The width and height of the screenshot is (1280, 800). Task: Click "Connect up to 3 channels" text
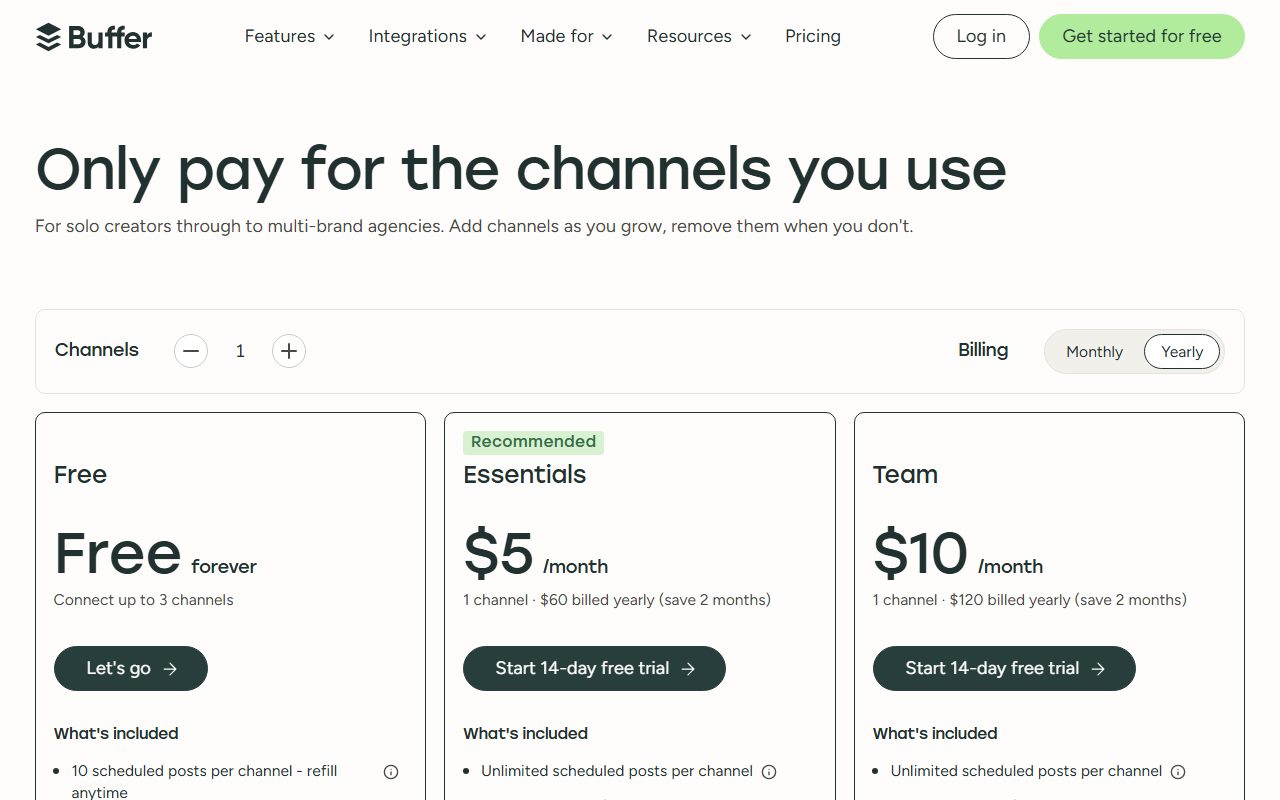144,600
